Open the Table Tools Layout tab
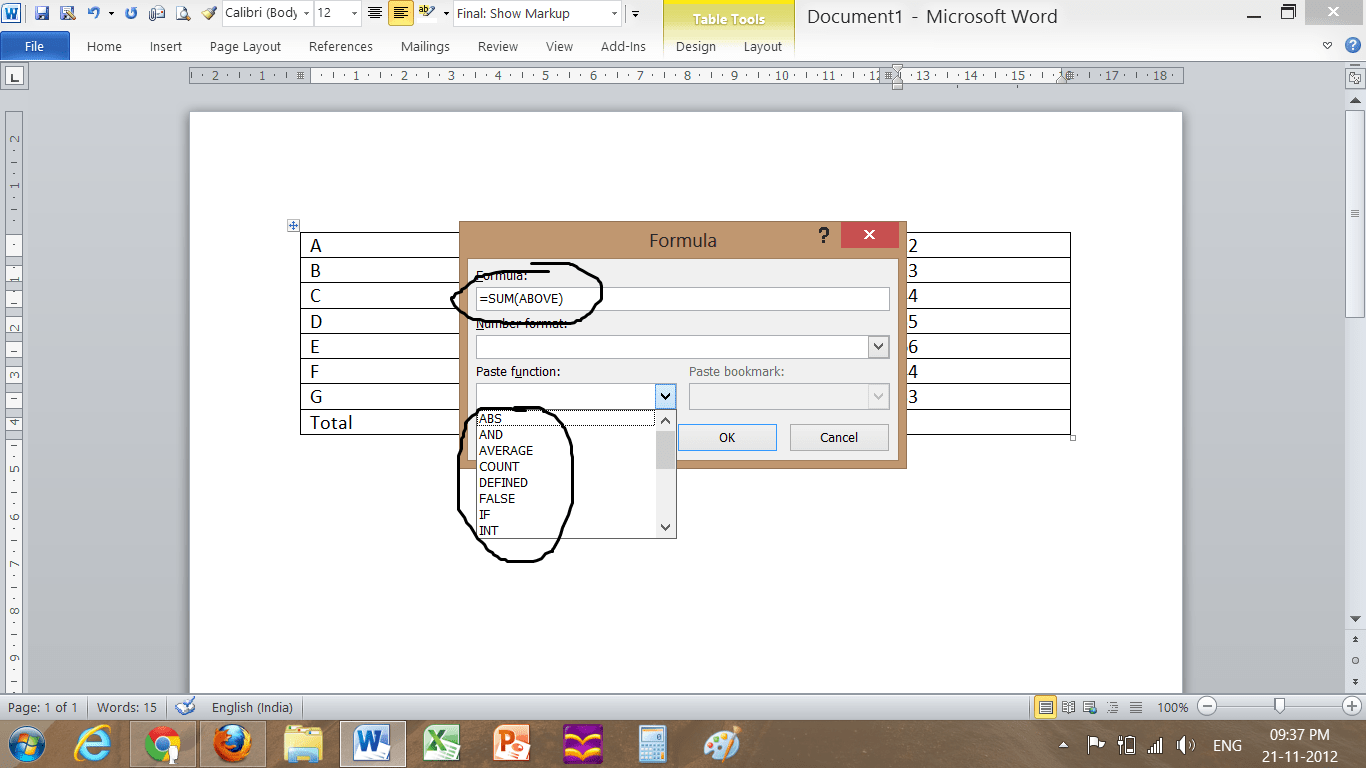 pyautogui.click(x=763, y=46)
